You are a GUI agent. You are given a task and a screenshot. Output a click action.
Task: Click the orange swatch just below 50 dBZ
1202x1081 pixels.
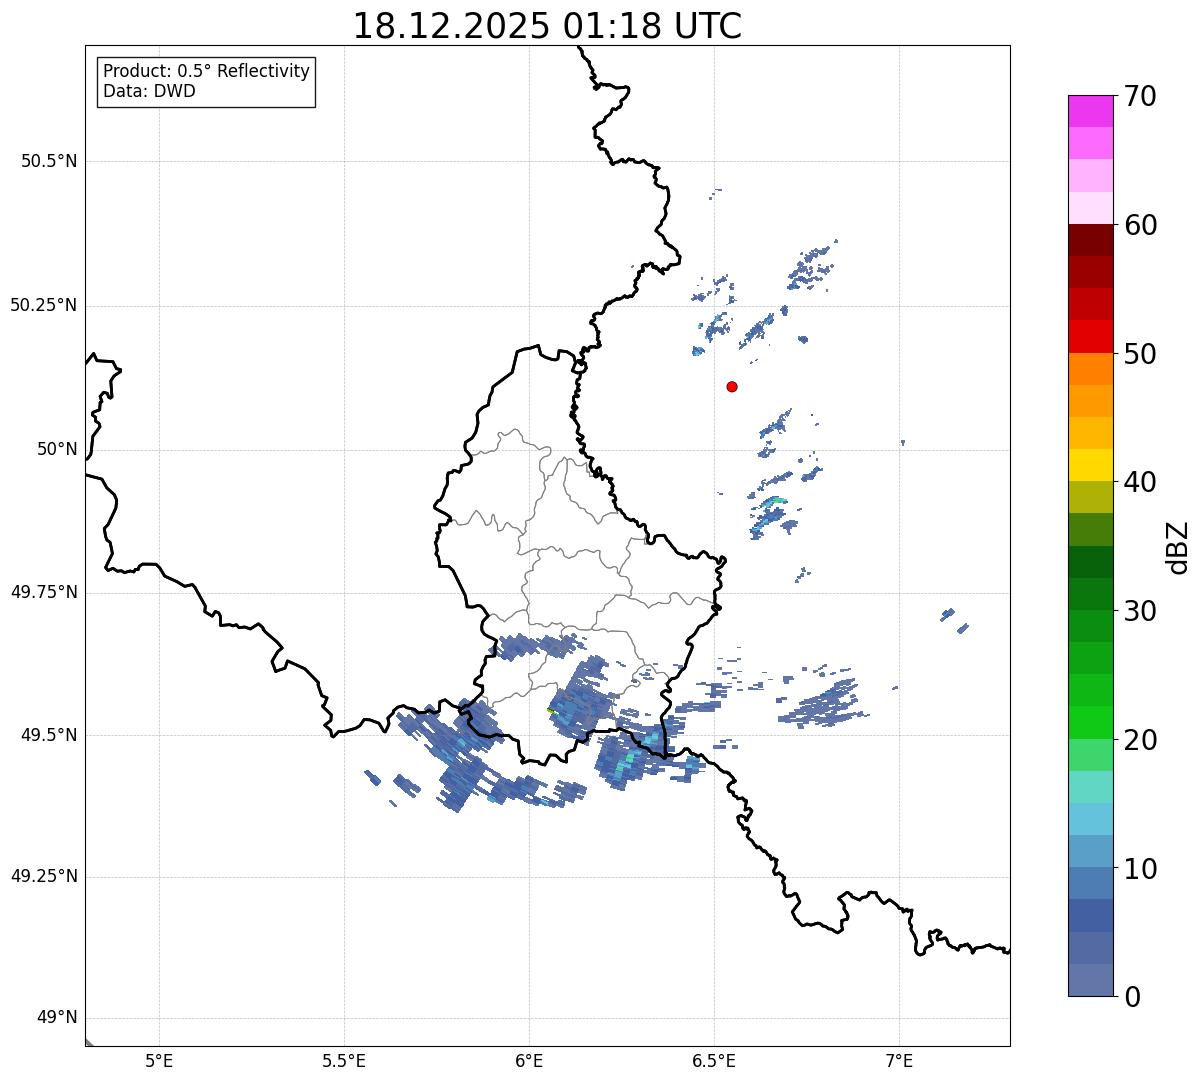(1090, 369)
